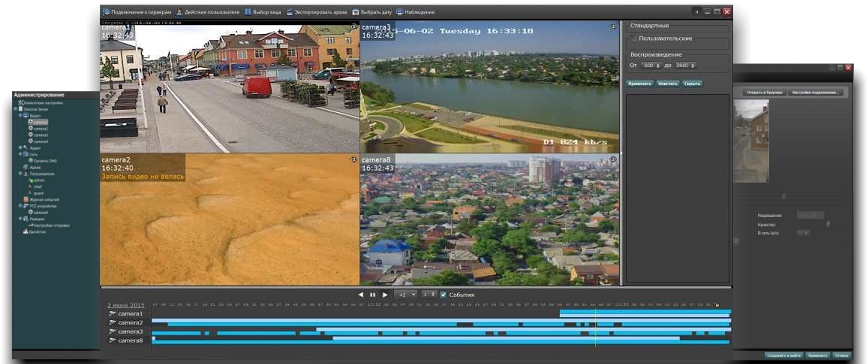Click Отмена in the right window
The height and width of the screenshot is (364, 868).
842,356
